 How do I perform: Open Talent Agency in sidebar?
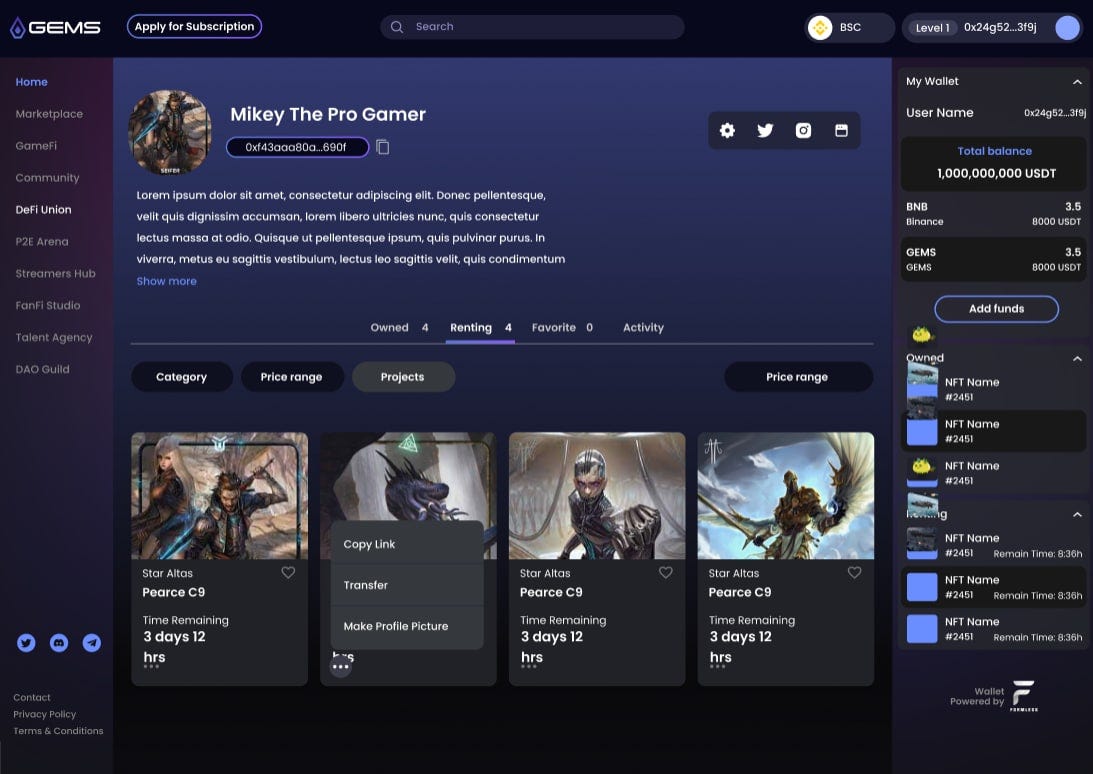click(x=54, y=337)
